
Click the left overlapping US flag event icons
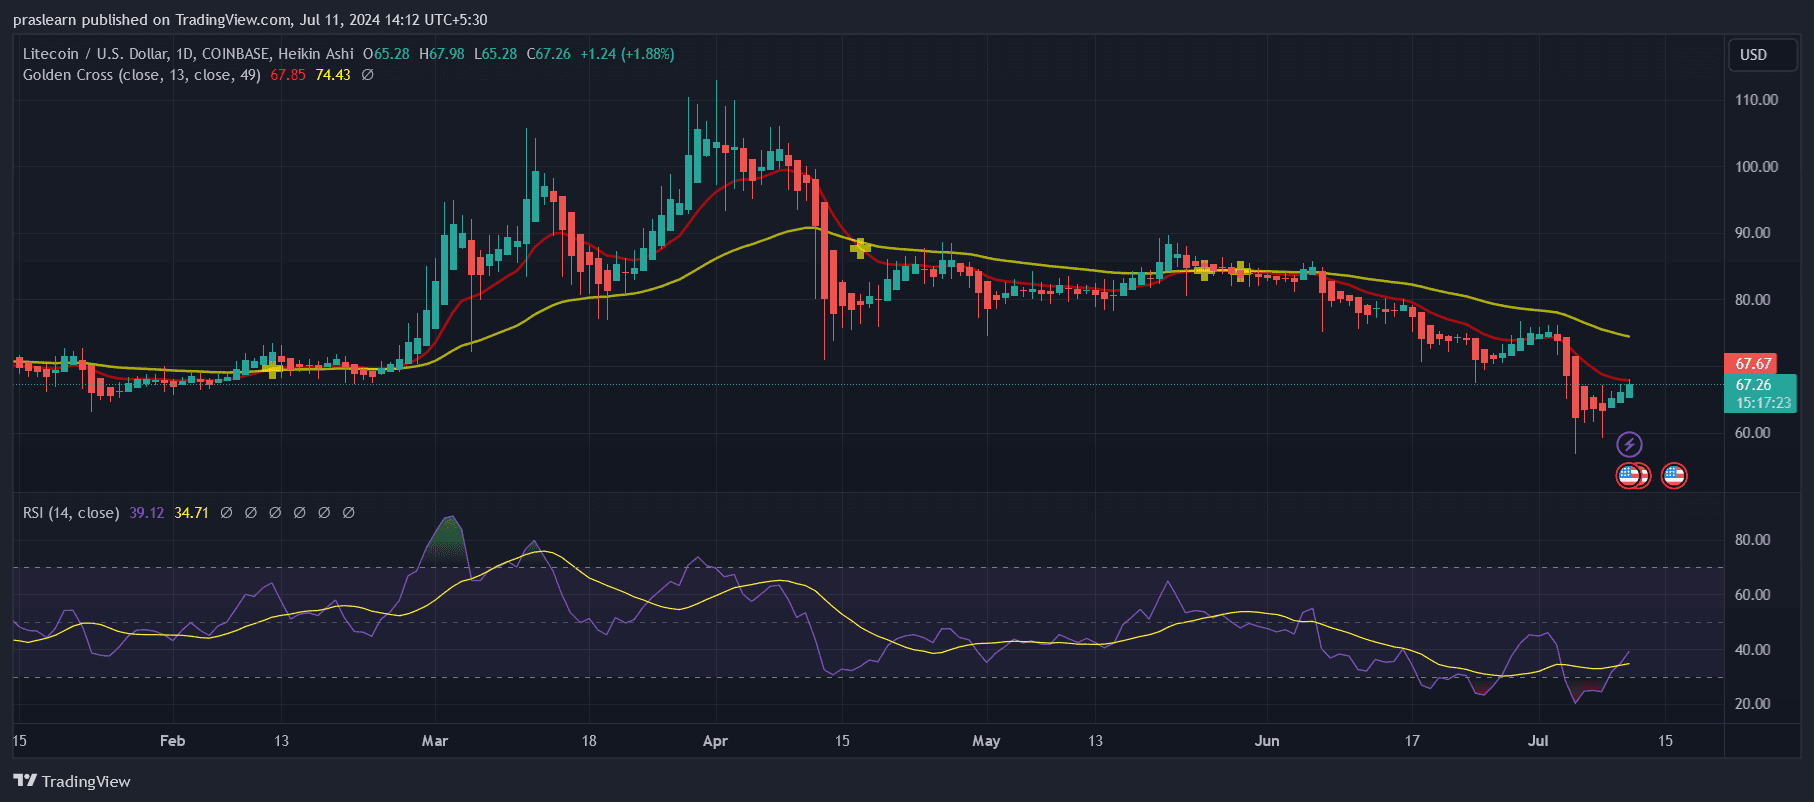[1632, 475]
